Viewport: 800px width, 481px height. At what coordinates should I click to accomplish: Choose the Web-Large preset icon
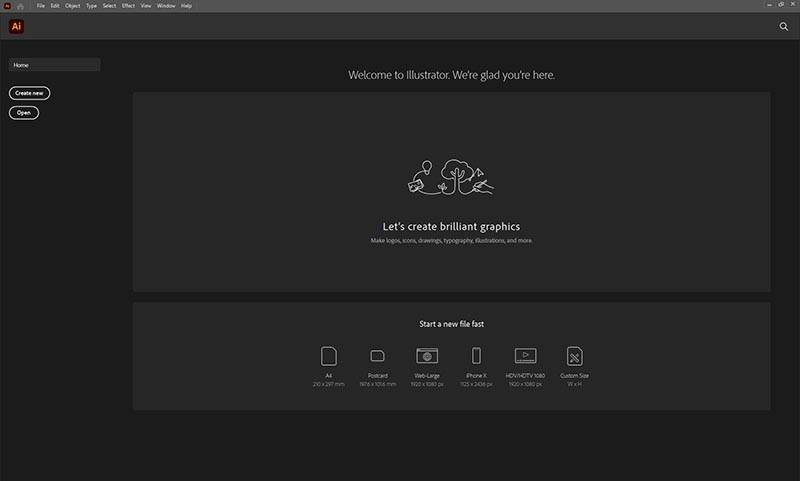coord(427,356)
